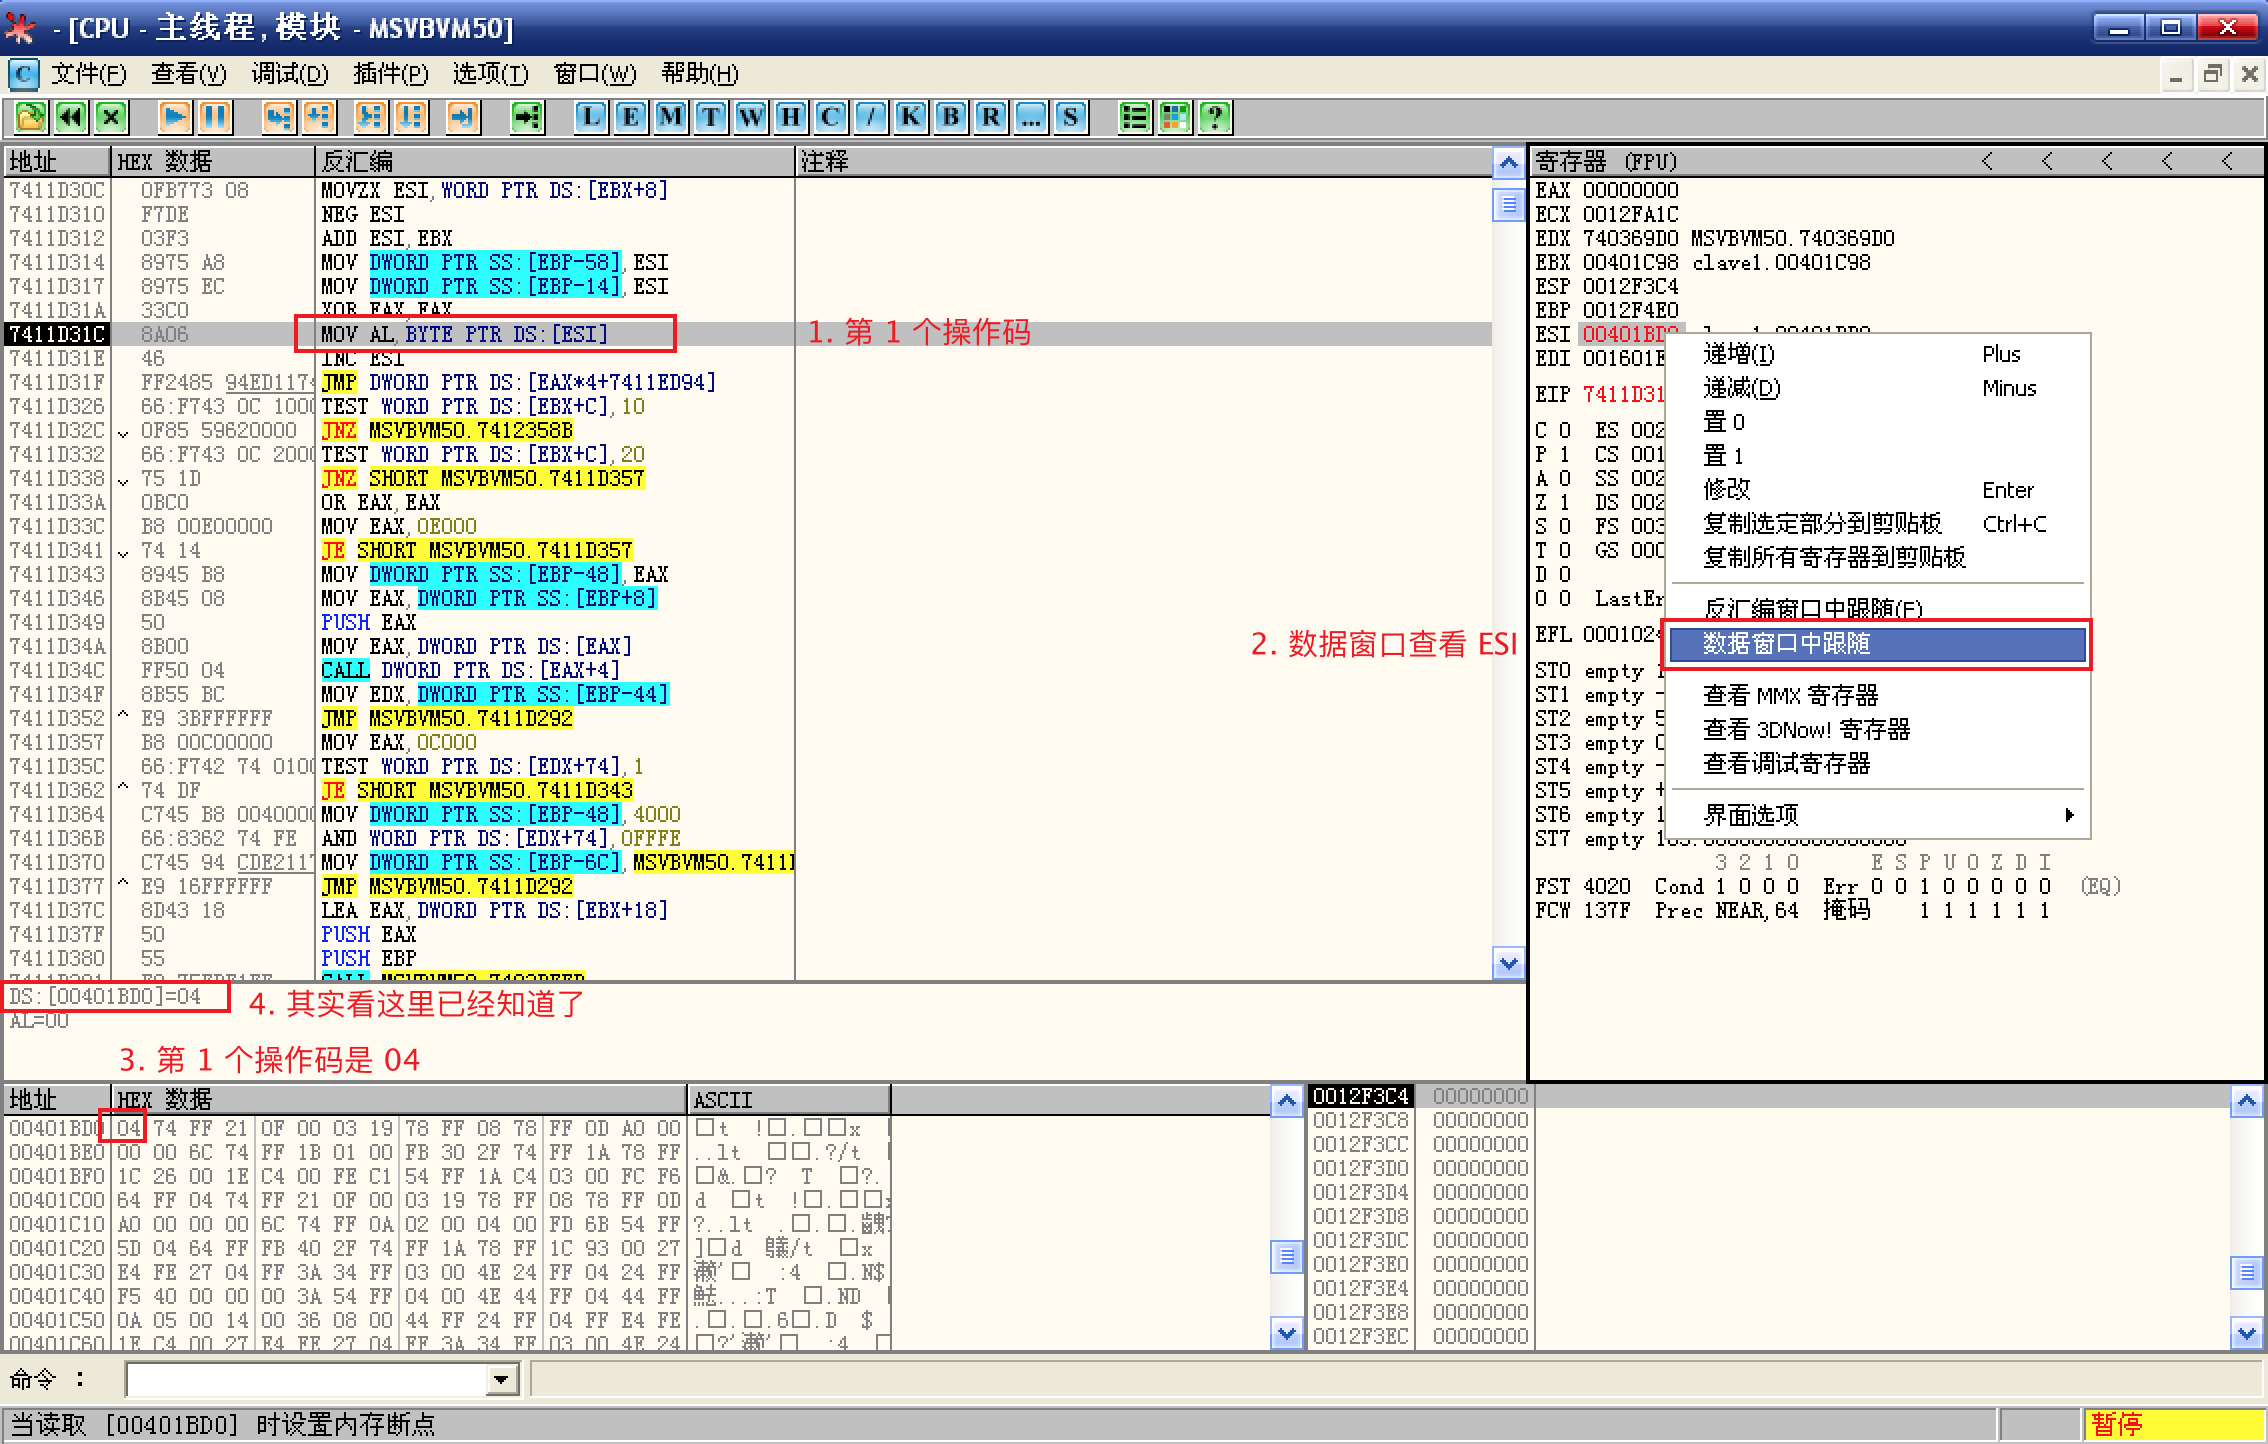2268x1444 pixels.
Task: Open the Log window (L)
Action: (591, 118)
